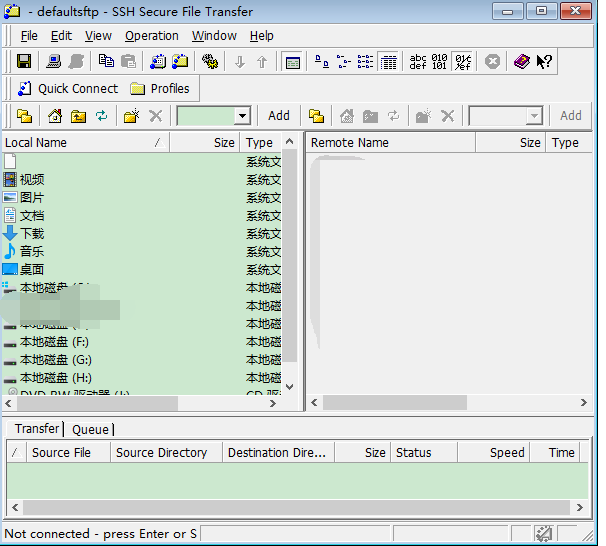Screen dimensions: 606x546
Task: Switch to the Queue tab
Action: coord(90,429)
